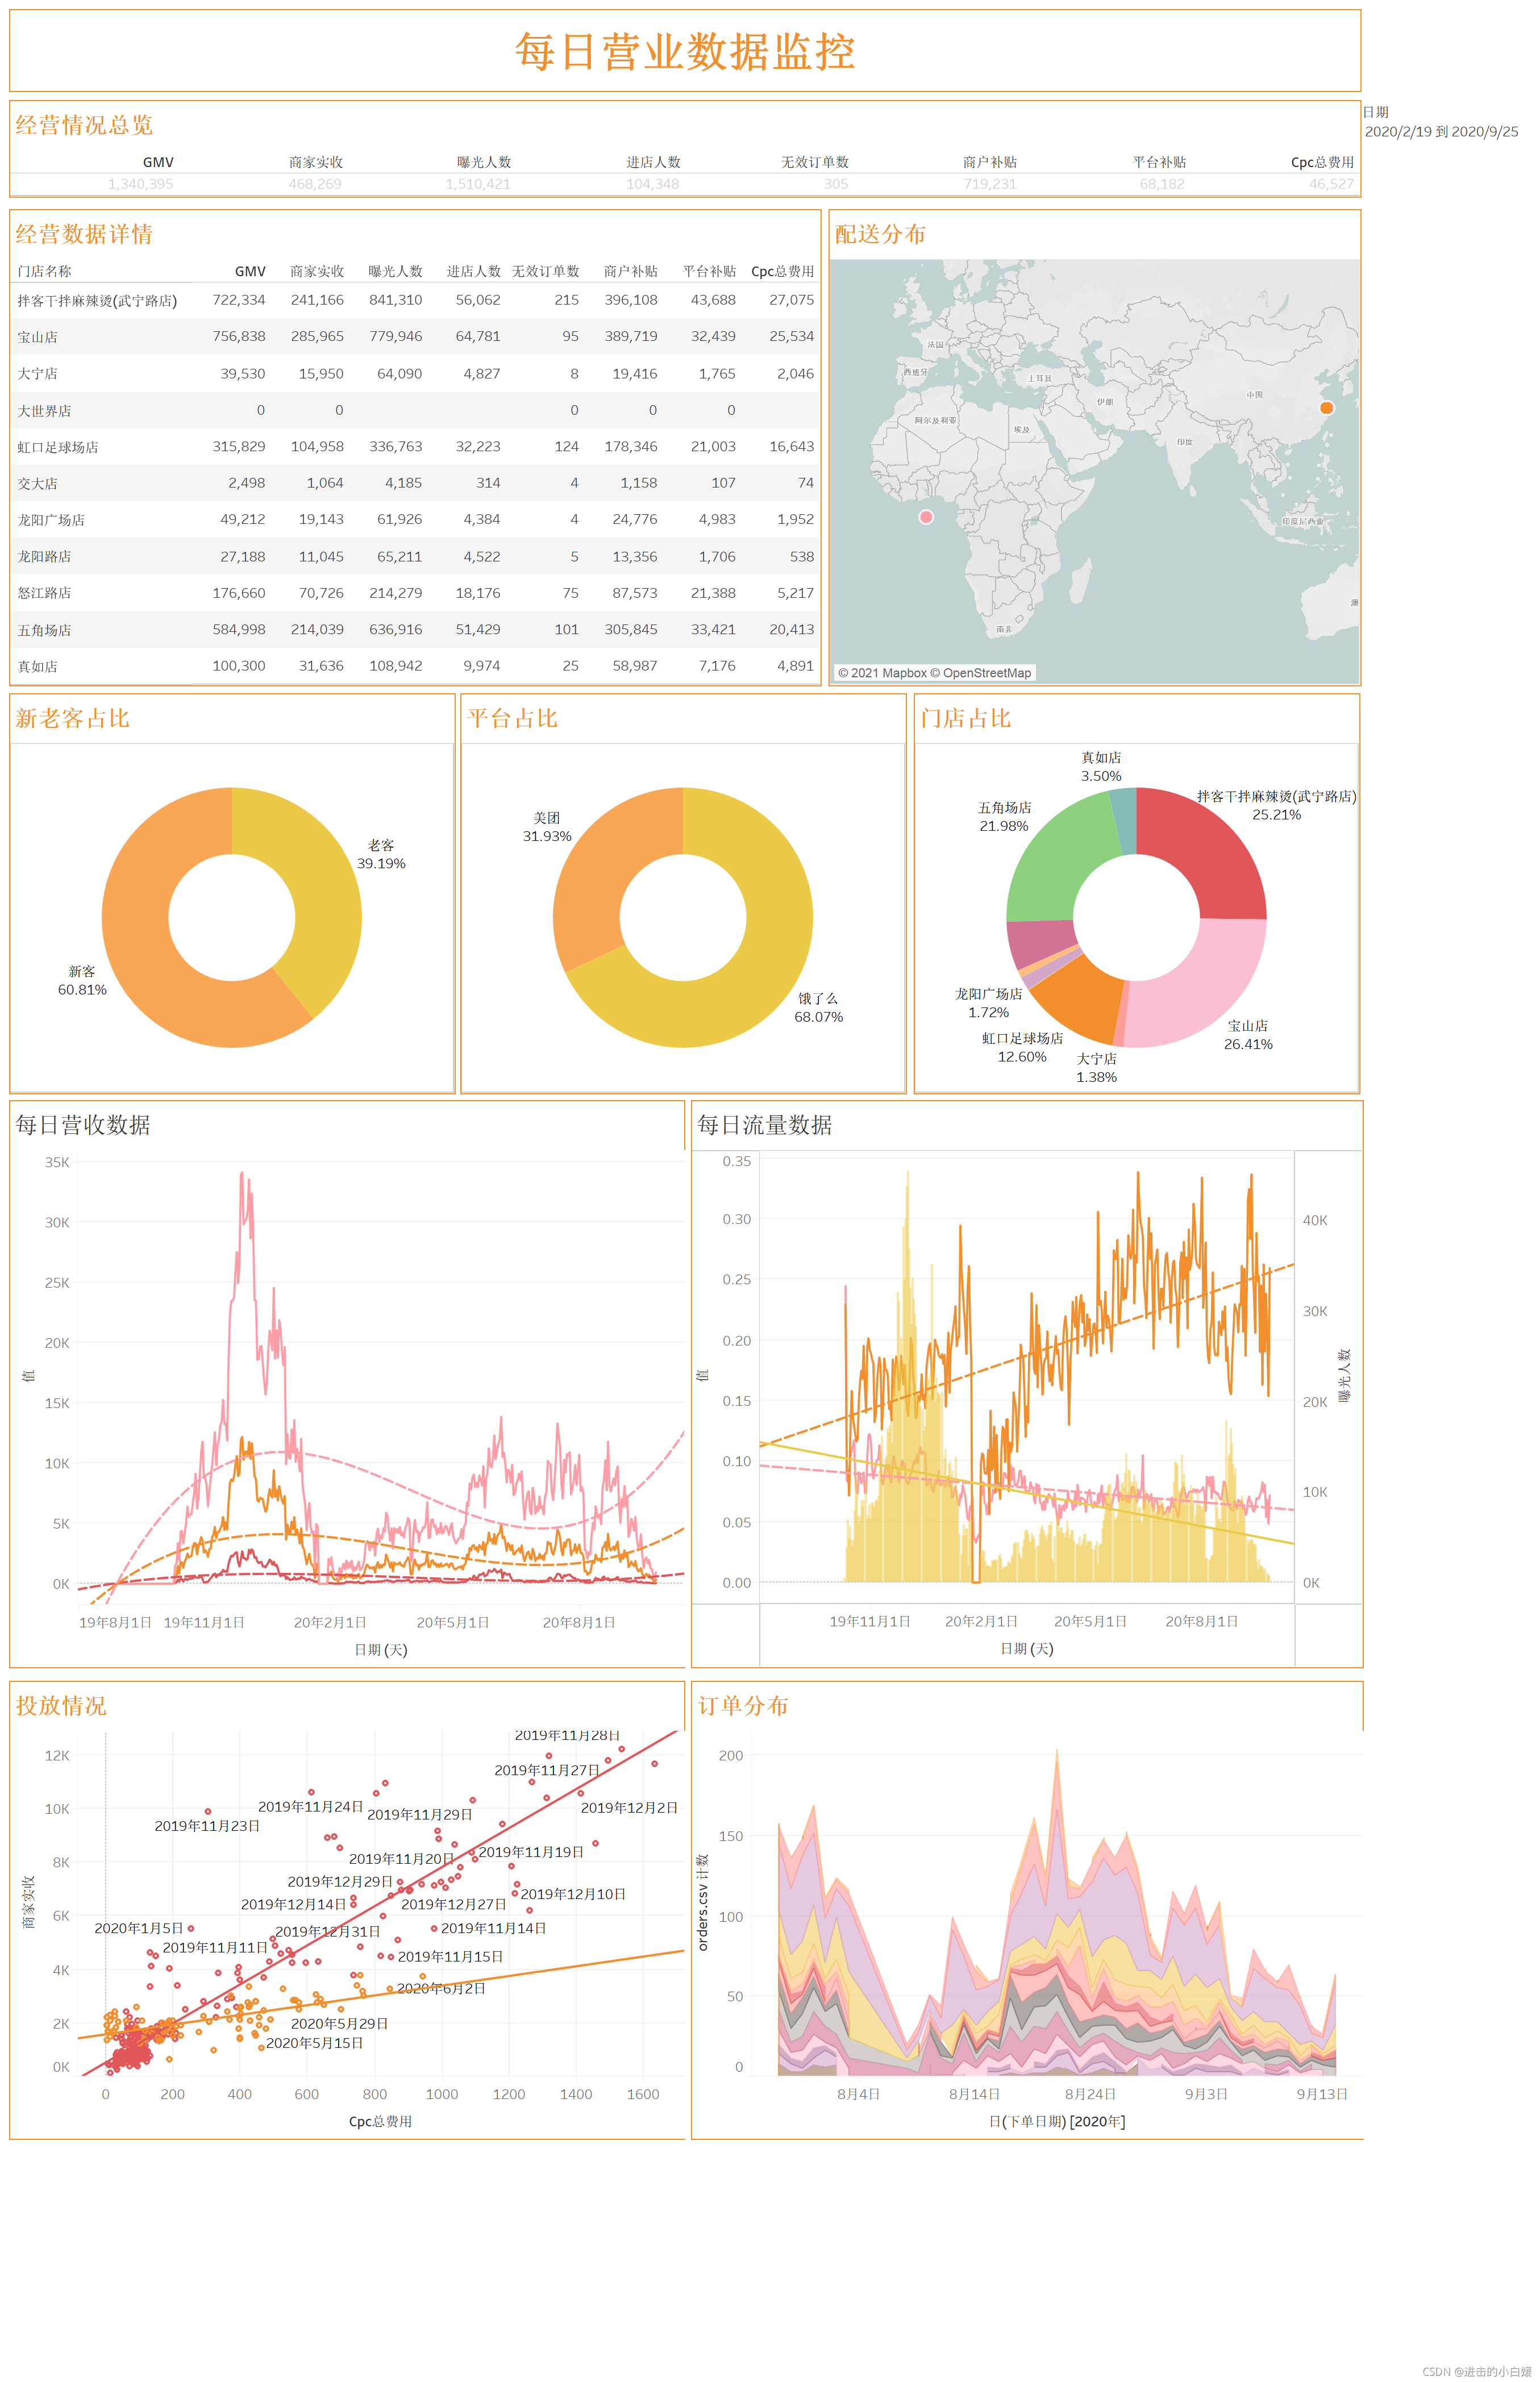Click the 2020年6月2日 scatter label
The image size is (1540, 2382).
[441, 1988]
